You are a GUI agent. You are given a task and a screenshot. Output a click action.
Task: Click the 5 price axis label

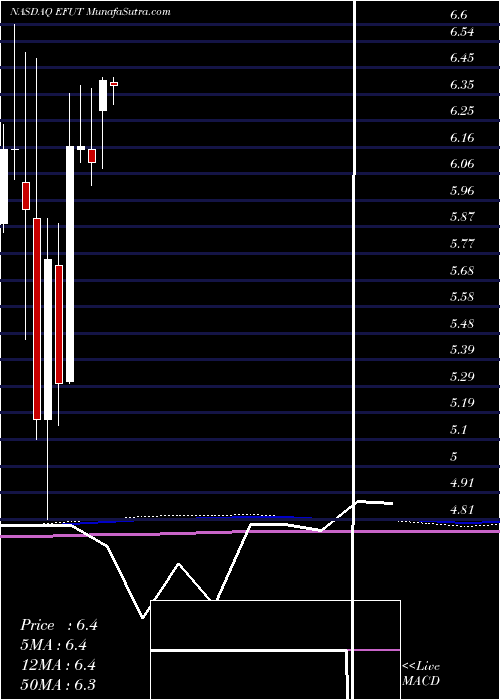454,456
